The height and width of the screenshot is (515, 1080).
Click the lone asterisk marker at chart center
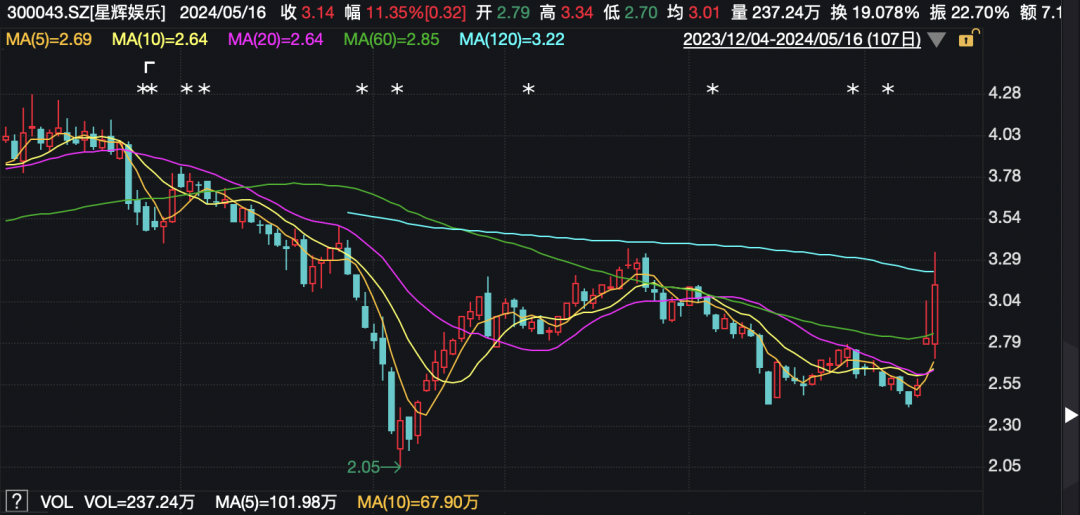pos(528,91)
